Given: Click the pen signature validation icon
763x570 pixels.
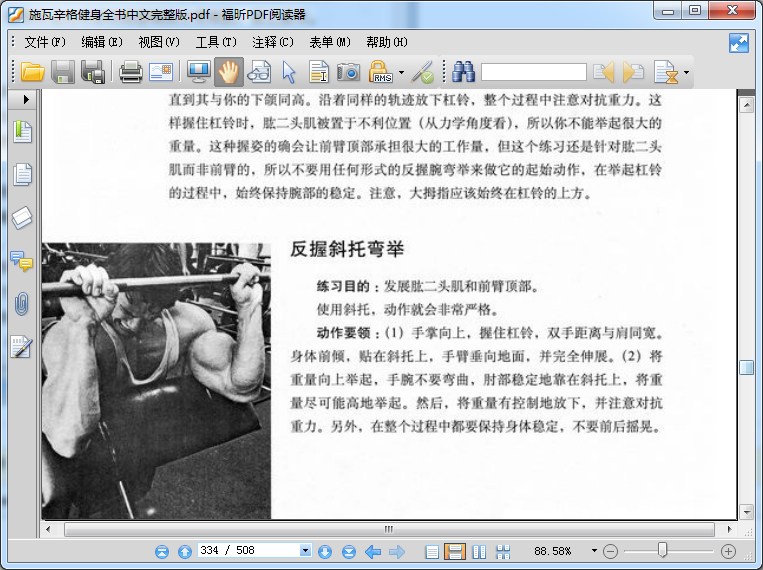Looking at the screenshot, I should click(x=422, y=72).
